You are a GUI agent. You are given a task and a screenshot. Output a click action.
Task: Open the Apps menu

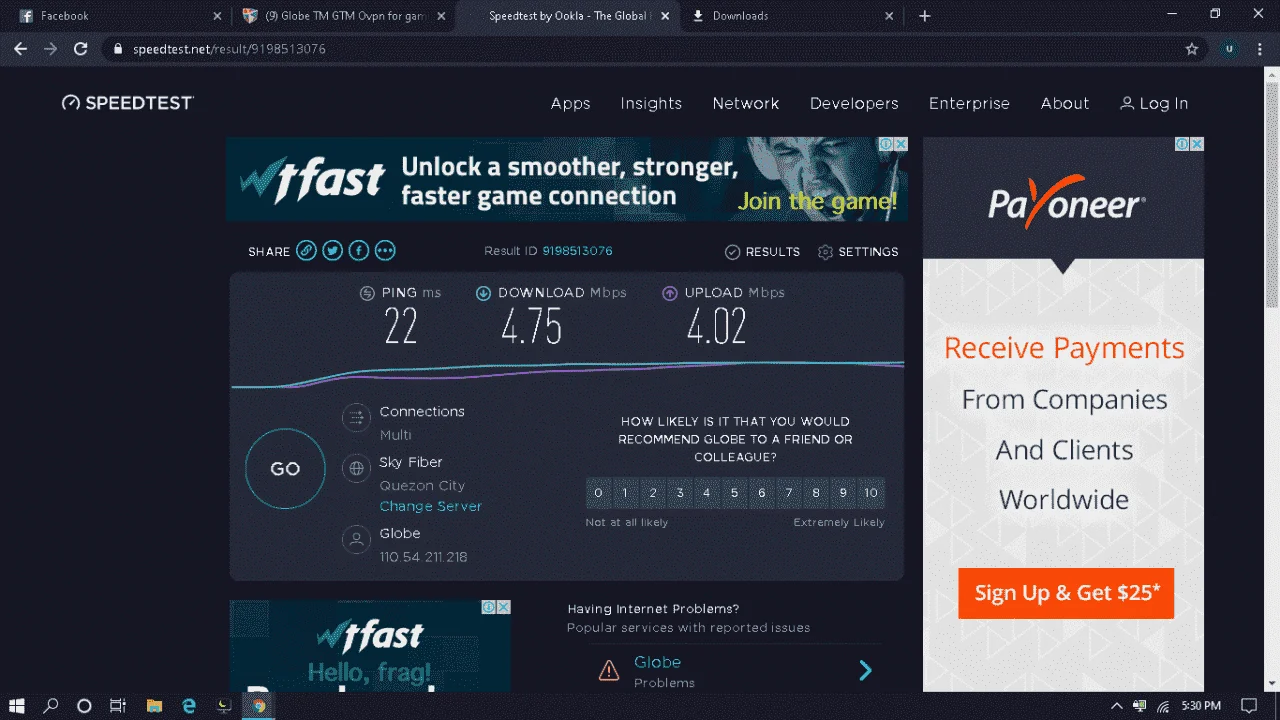570,103
